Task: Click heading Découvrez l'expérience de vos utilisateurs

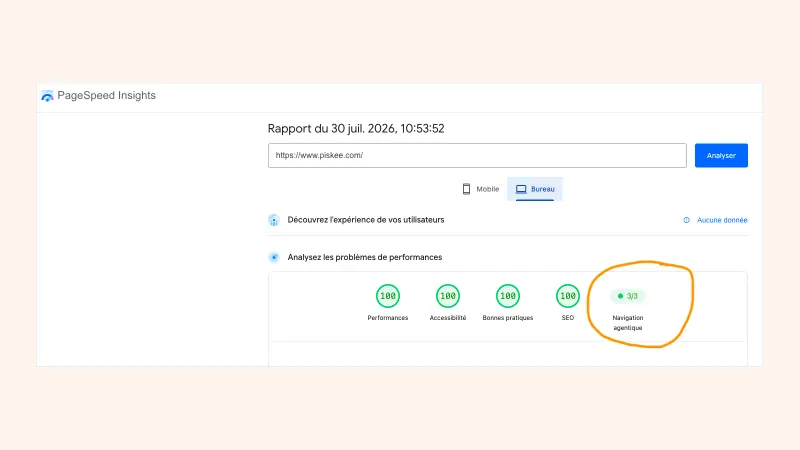Action: click(366, 220)
